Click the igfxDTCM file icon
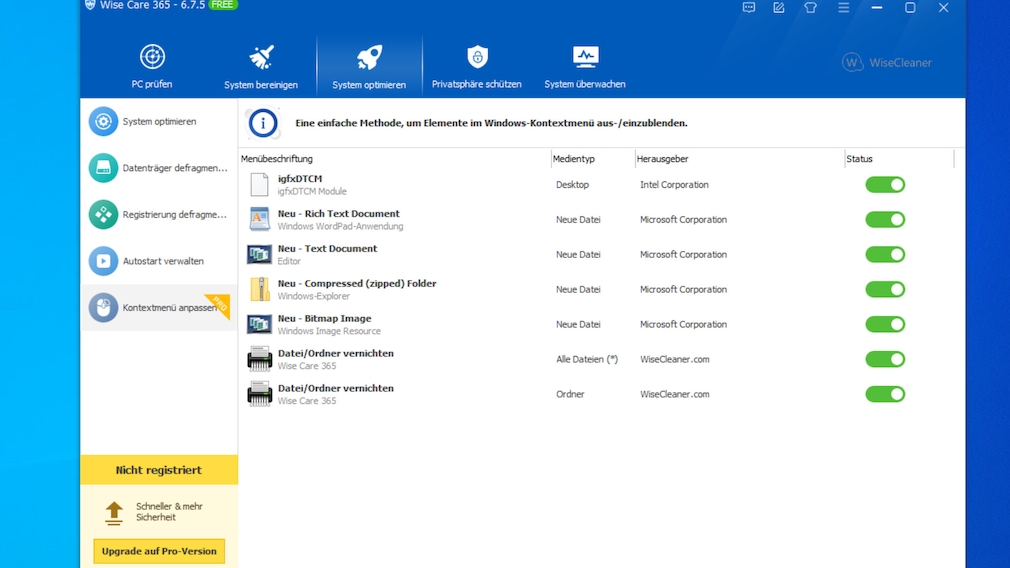The width and height of the screenshot is (1010, 568). (x=260, y=185)
